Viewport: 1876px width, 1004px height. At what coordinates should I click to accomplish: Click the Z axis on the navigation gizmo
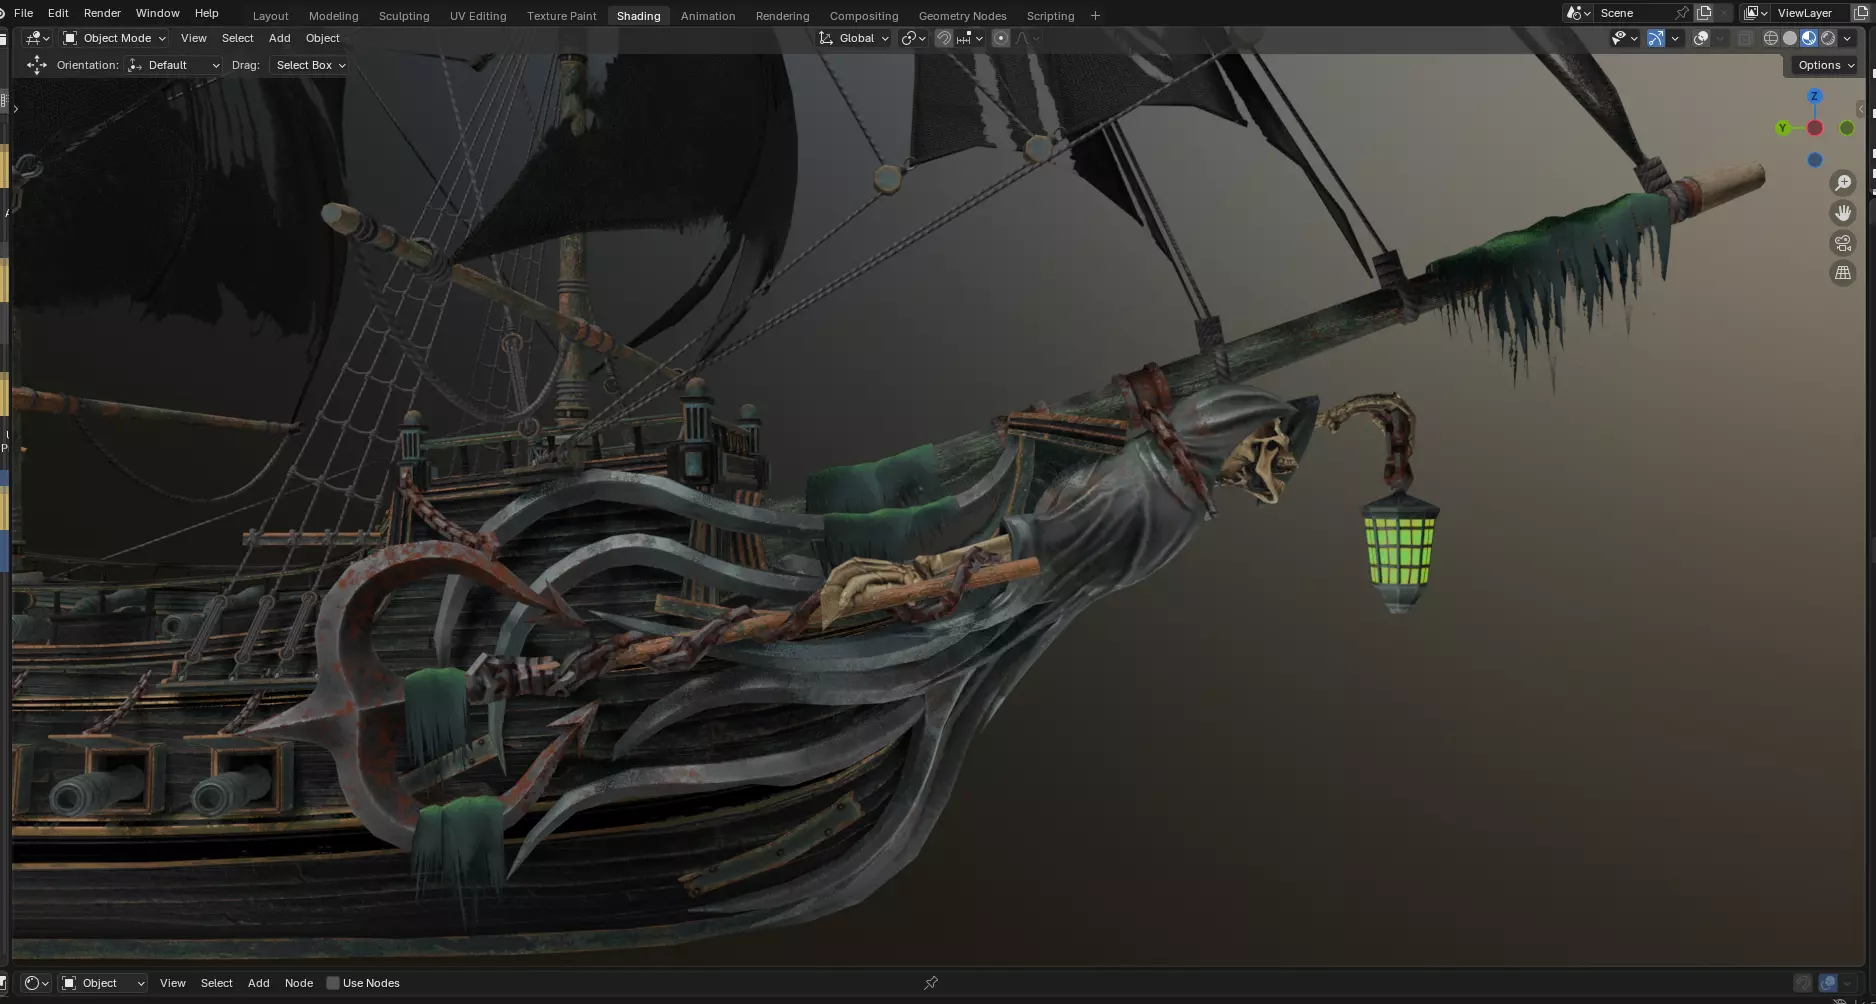pos(1814,96)
